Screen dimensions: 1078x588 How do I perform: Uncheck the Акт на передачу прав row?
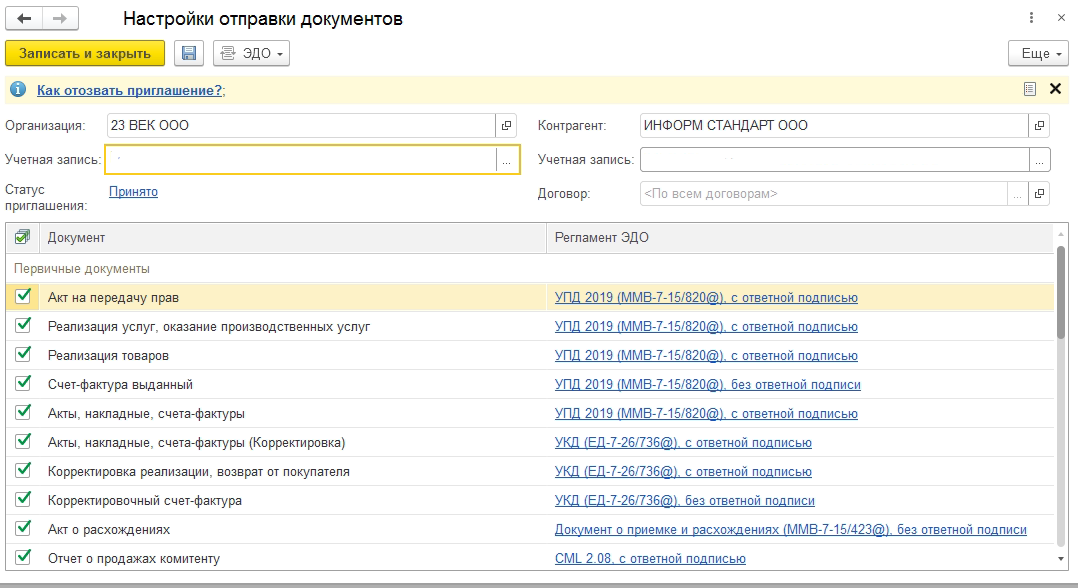pyautogui.click(x=21, y=298)
